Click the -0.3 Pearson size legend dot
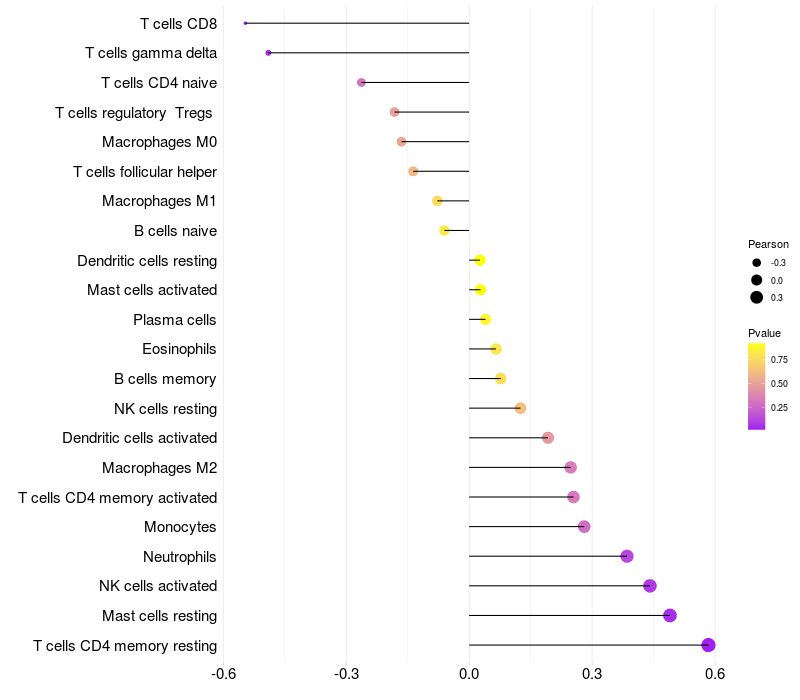Viewport: 800px width, 700px height. [x=756, y=263]
